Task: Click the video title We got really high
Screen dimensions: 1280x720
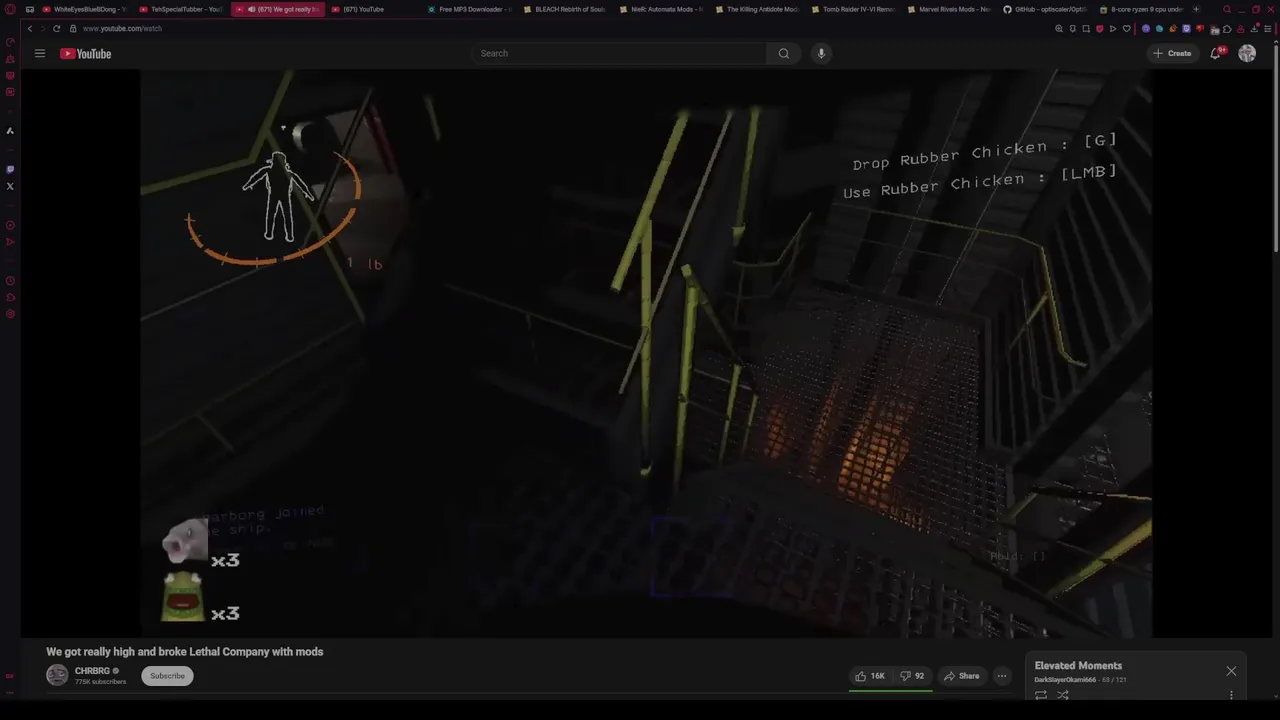Action: point(185,652)
